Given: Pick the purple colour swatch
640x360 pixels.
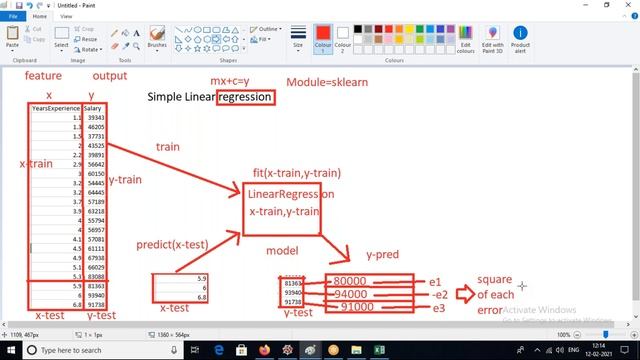Looking at the screenshot, I should (451, 29).
